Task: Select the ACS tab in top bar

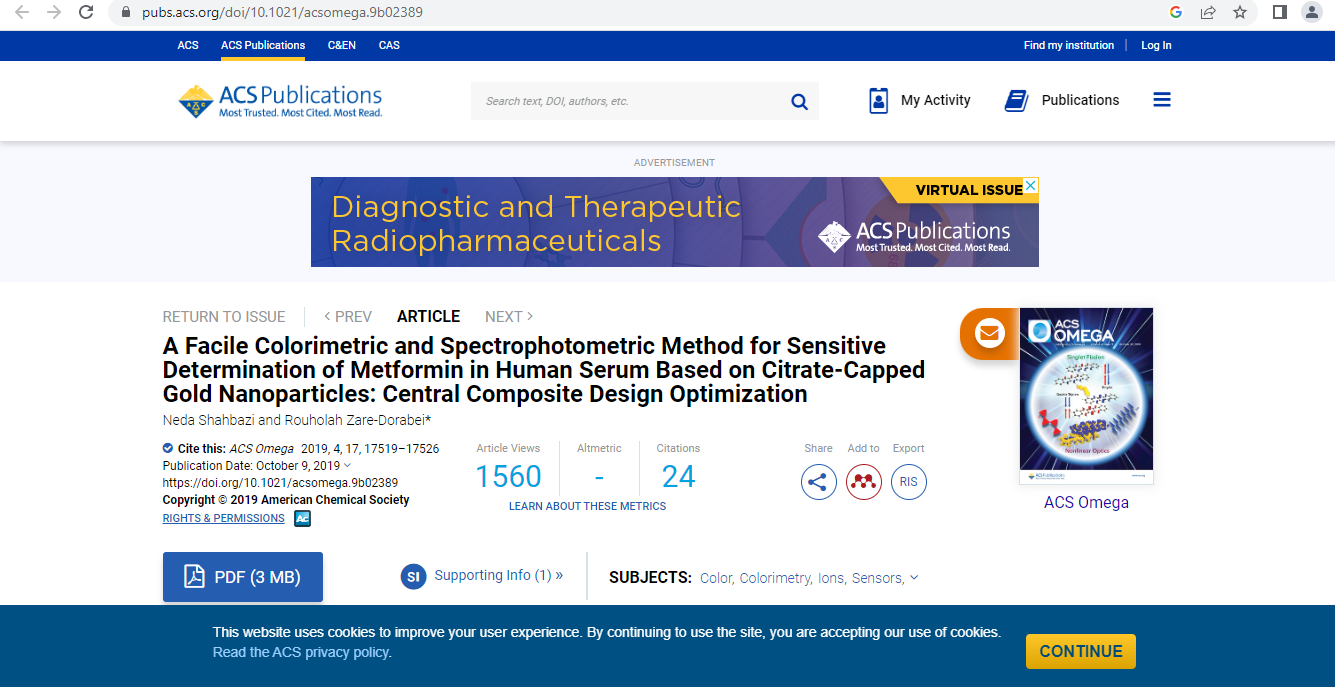Action: 188,45
